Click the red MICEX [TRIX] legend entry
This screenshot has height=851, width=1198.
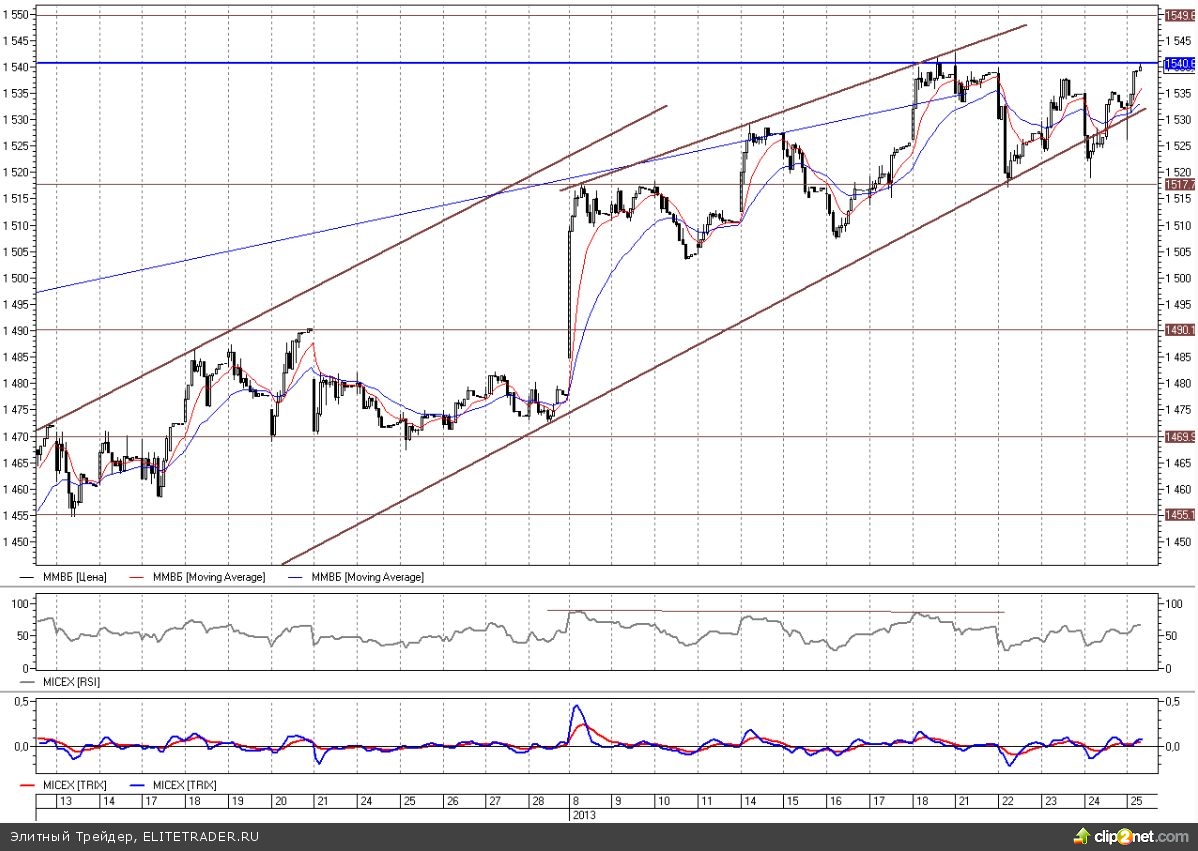(x=71, y=785)
